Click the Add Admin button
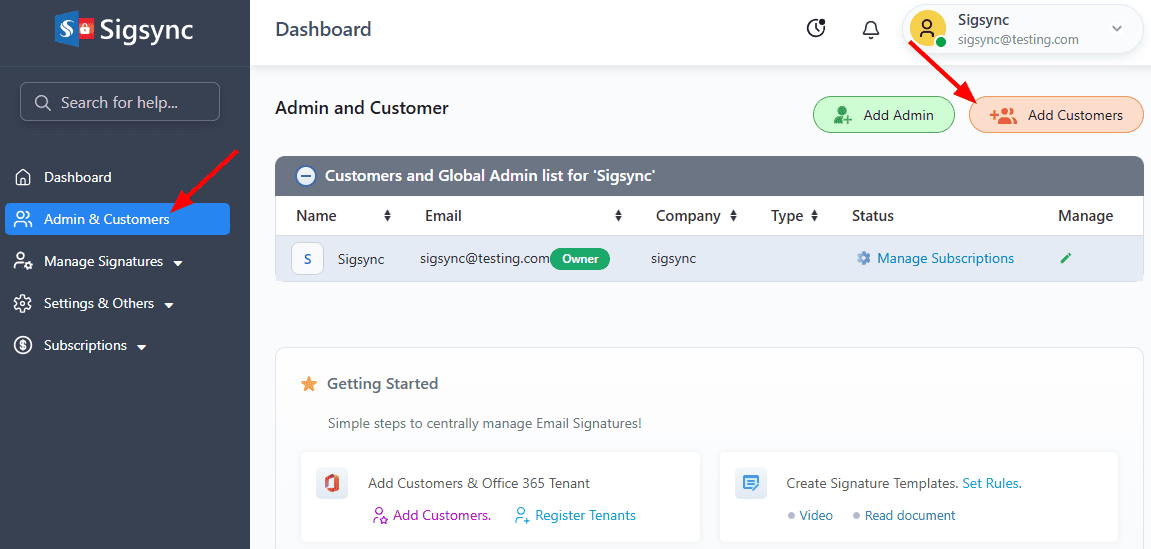This screenshot has height=549, width=1151. [883, 115]
